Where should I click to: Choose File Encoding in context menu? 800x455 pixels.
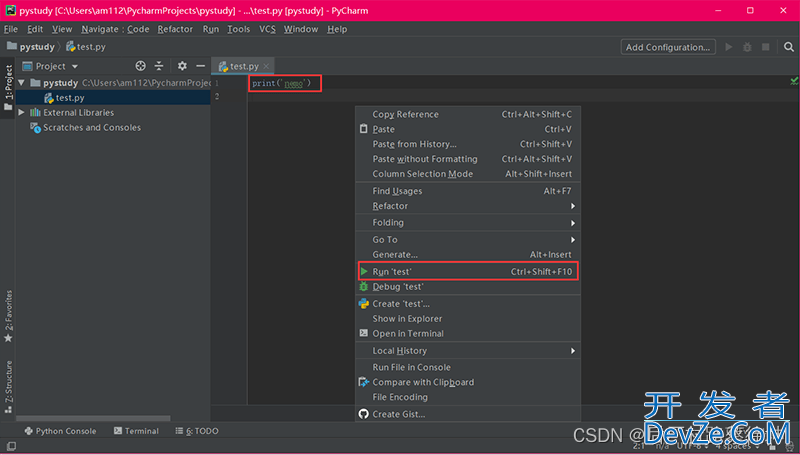[x=468, y=397]
